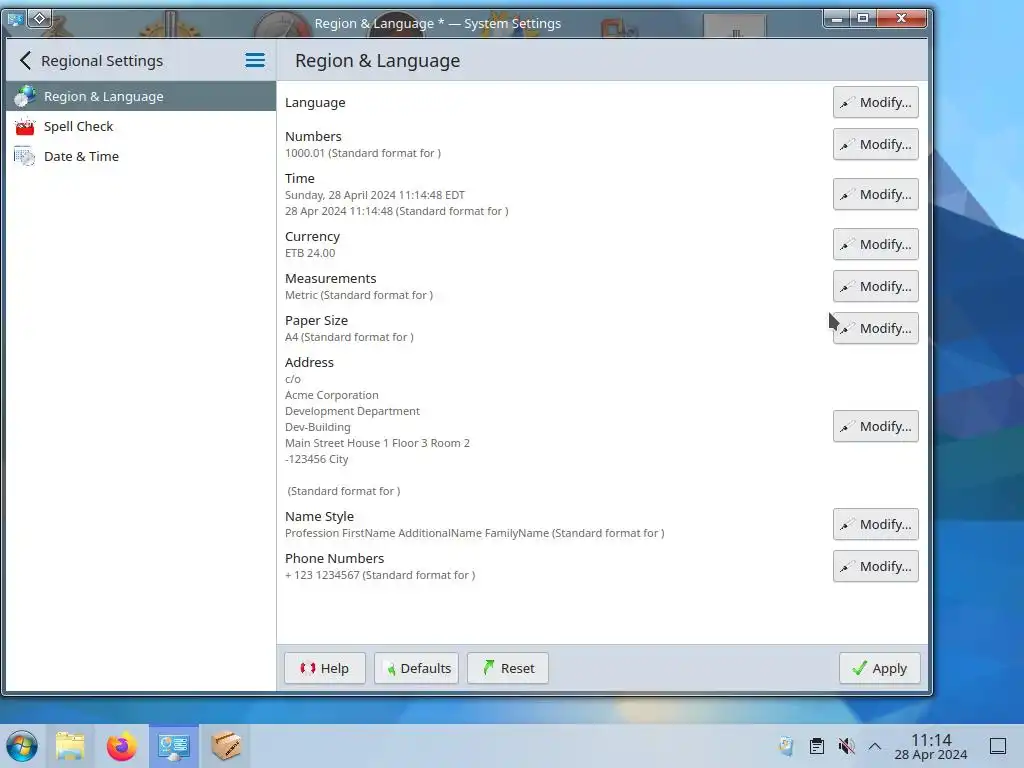Toggle the pin-on-all-desktops title bar icon
Screen dimensions: 1024x768
[39, 18]
